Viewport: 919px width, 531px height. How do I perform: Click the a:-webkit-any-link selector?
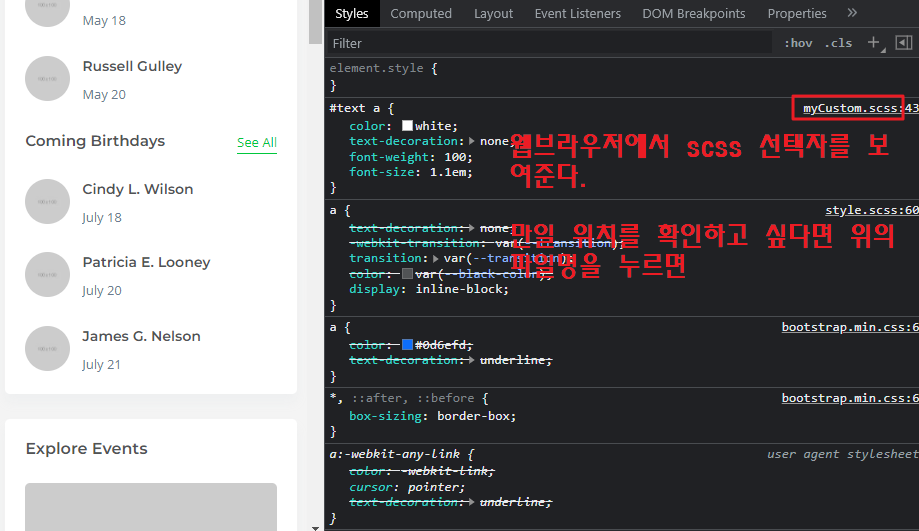394,454
